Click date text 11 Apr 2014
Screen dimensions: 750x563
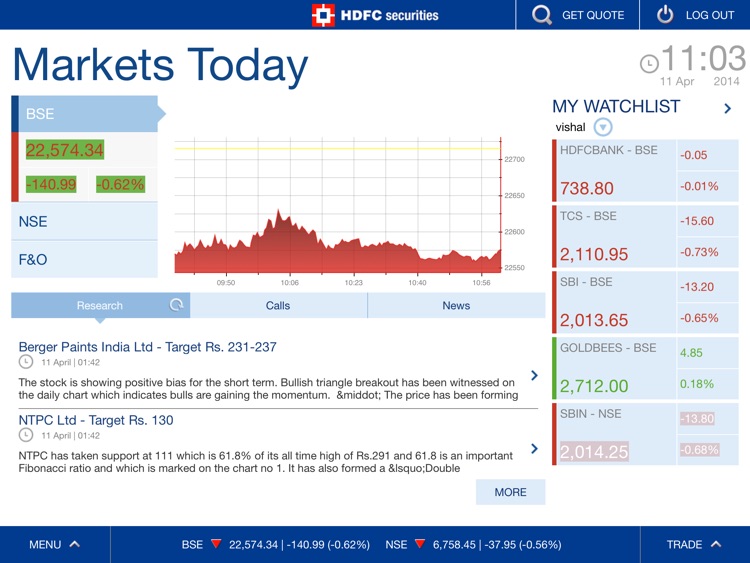click(700, 81)
